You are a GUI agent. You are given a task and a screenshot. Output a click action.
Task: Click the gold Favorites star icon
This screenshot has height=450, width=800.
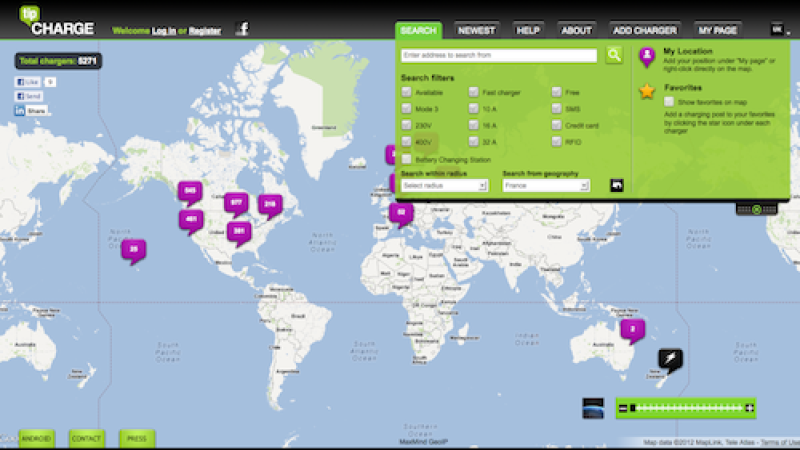(x=647, y=91)
